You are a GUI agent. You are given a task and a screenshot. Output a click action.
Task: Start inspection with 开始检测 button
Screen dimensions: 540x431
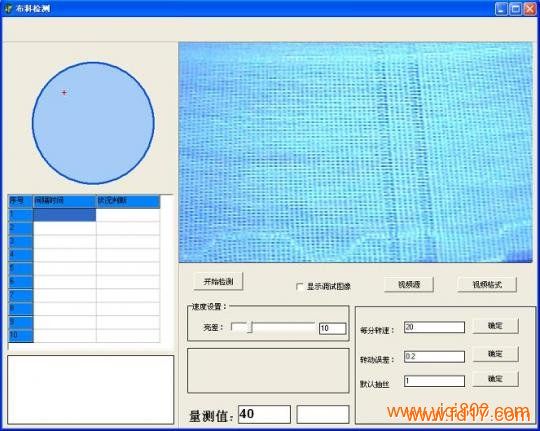218,281
